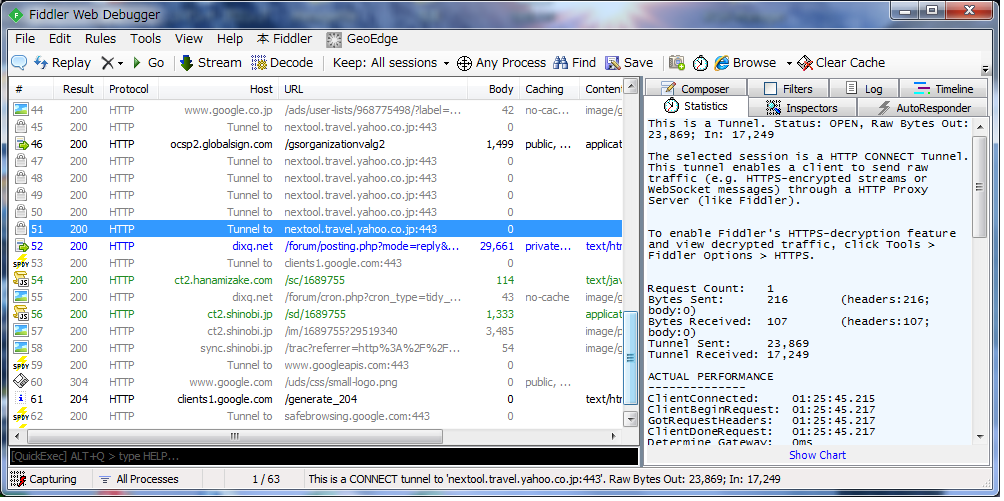The height and width of the screenshot is (501, 1004).
Task: Click the Decode toolbar button
Action: pyautogui.click(x=282, y=63)
